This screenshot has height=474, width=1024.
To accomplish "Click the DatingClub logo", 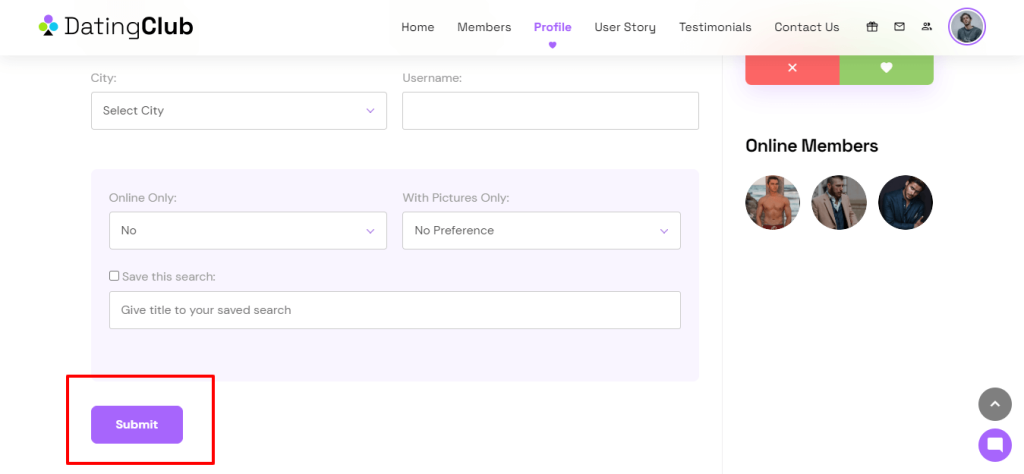I will (116, 27).
